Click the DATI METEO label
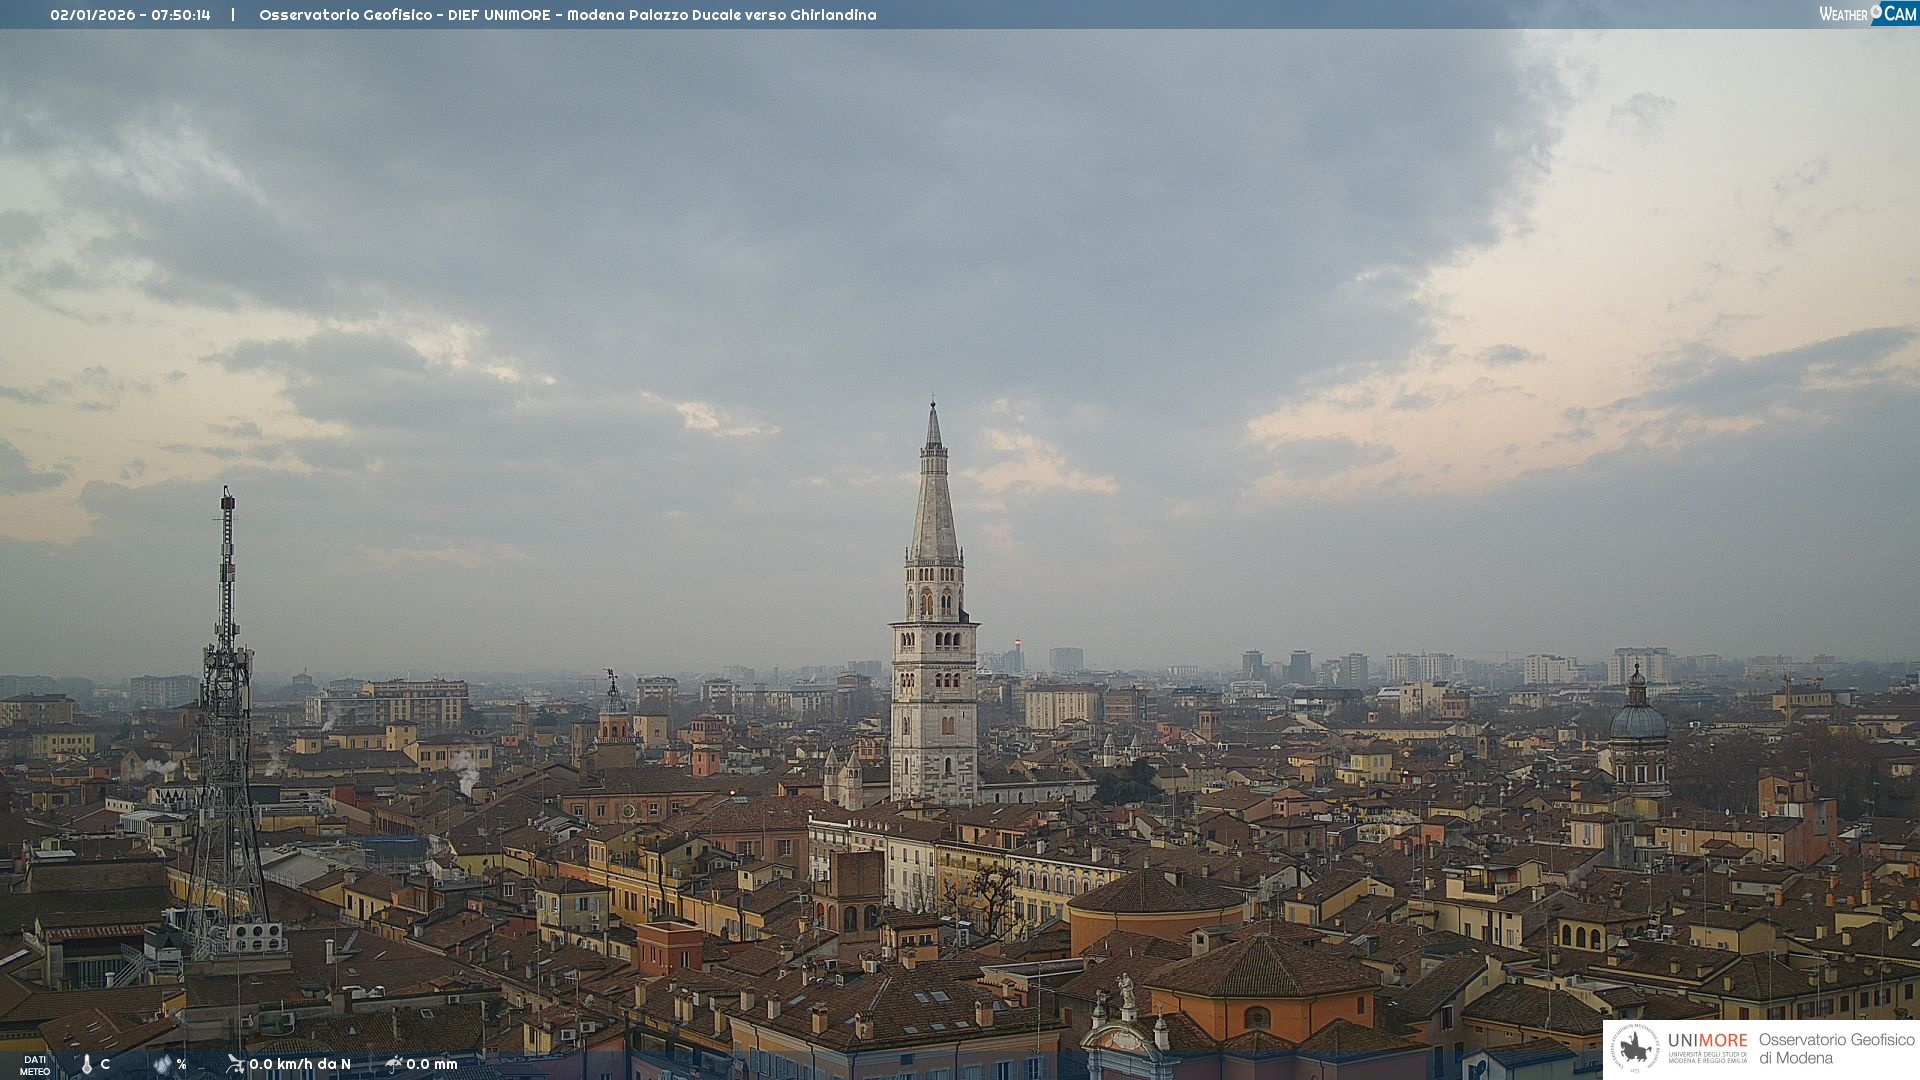 (35, 1066)
